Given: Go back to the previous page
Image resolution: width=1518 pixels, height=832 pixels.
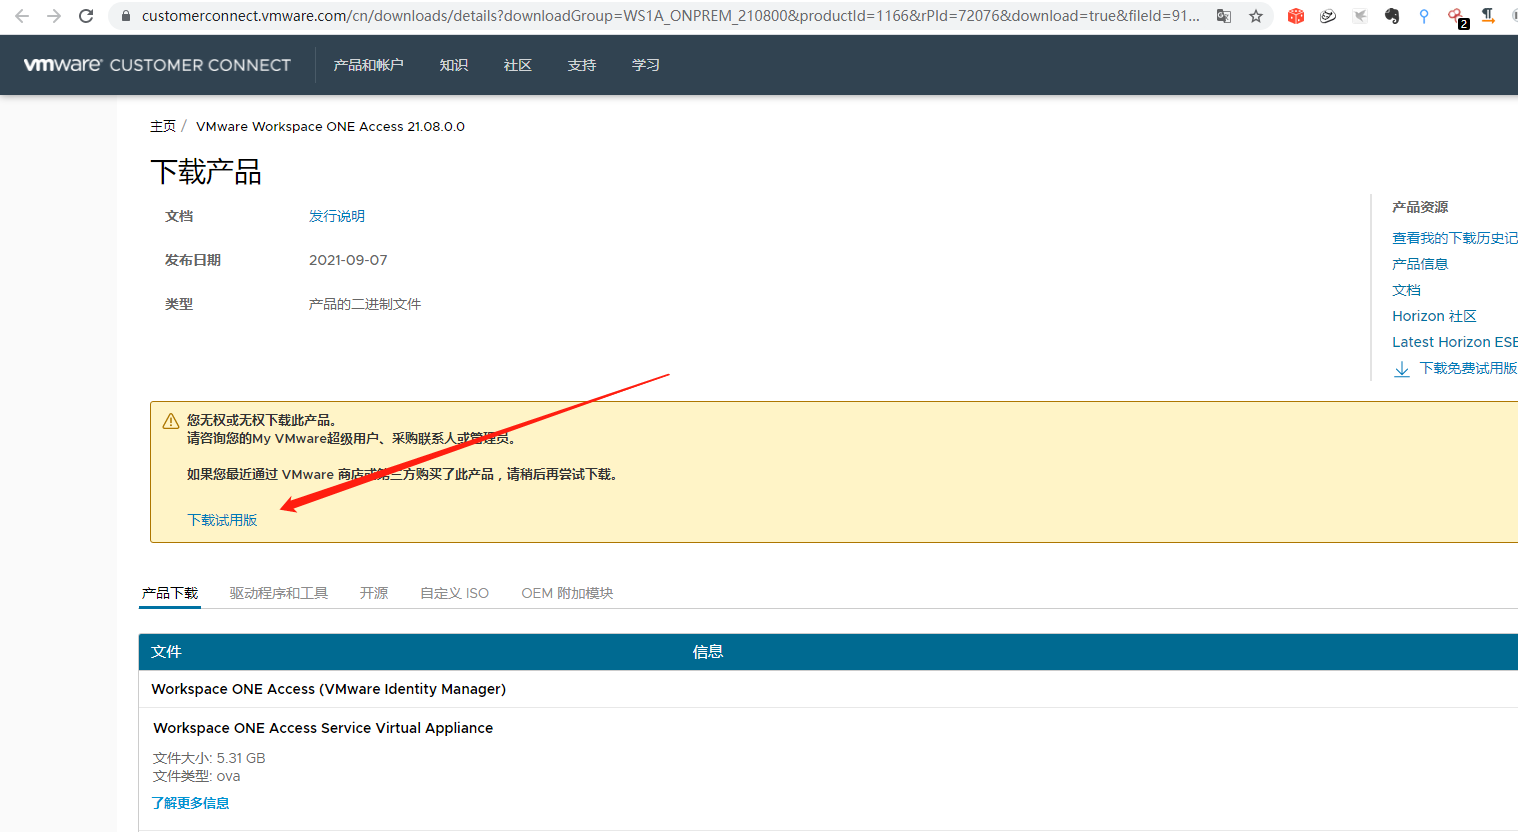Looking at the screenshot, I should pos(22,16).
